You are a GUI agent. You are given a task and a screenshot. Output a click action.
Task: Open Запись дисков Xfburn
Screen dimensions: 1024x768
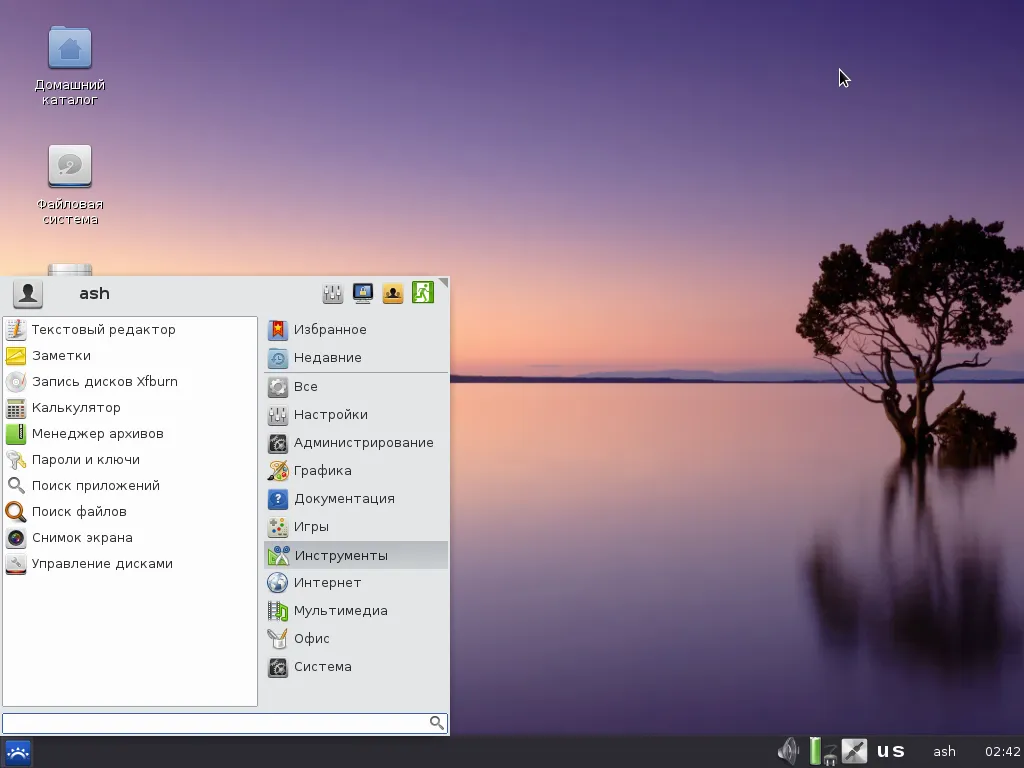pos(130,382)
